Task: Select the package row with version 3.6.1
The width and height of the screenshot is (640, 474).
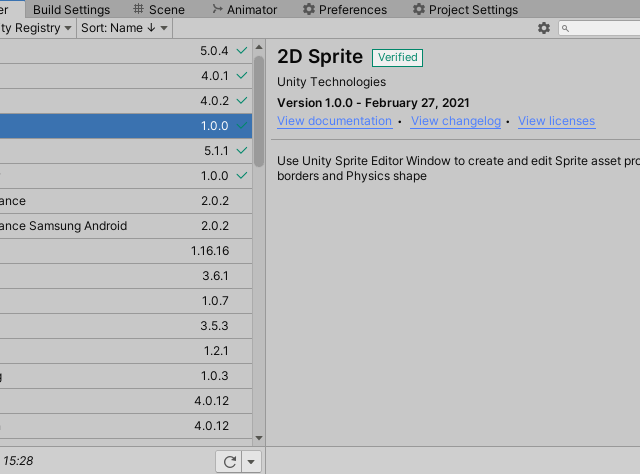Action: click(126, 276)
